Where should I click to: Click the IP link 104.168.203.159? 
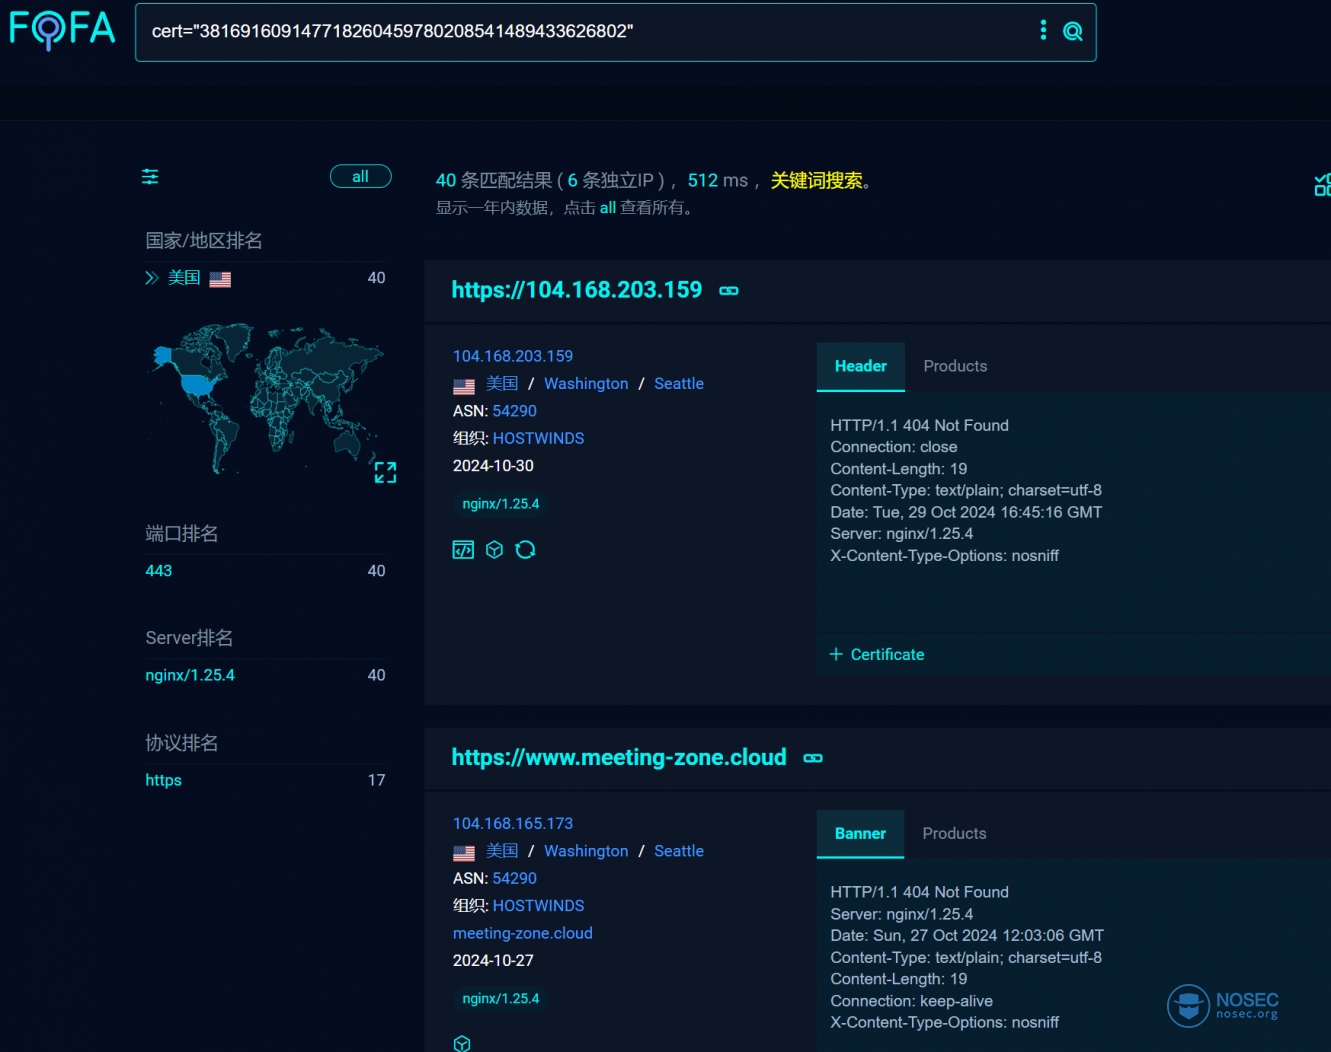(x=513, y=356)
